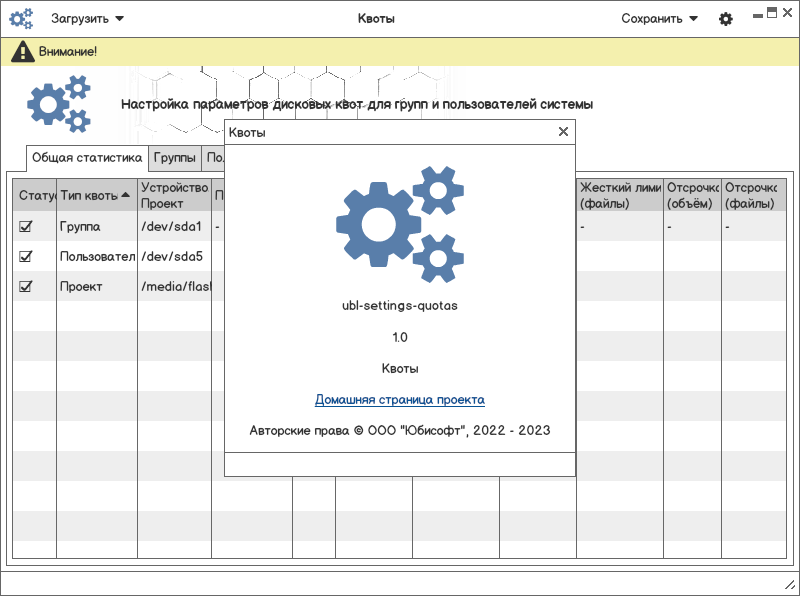This screenshot has width=800, height=596.
Task: Sort by Устройство Проект column header
Action: pos(174,195)
